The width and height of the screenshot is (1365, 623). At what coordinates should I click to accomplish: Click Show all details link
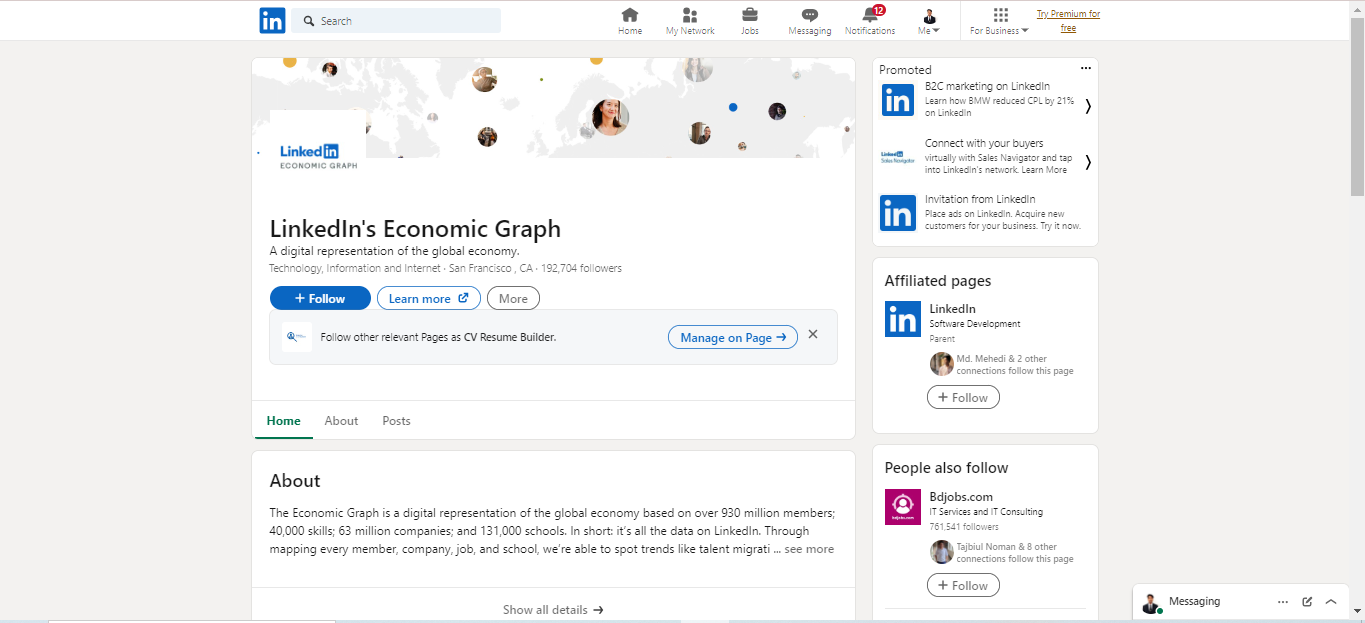coord(553,610)
